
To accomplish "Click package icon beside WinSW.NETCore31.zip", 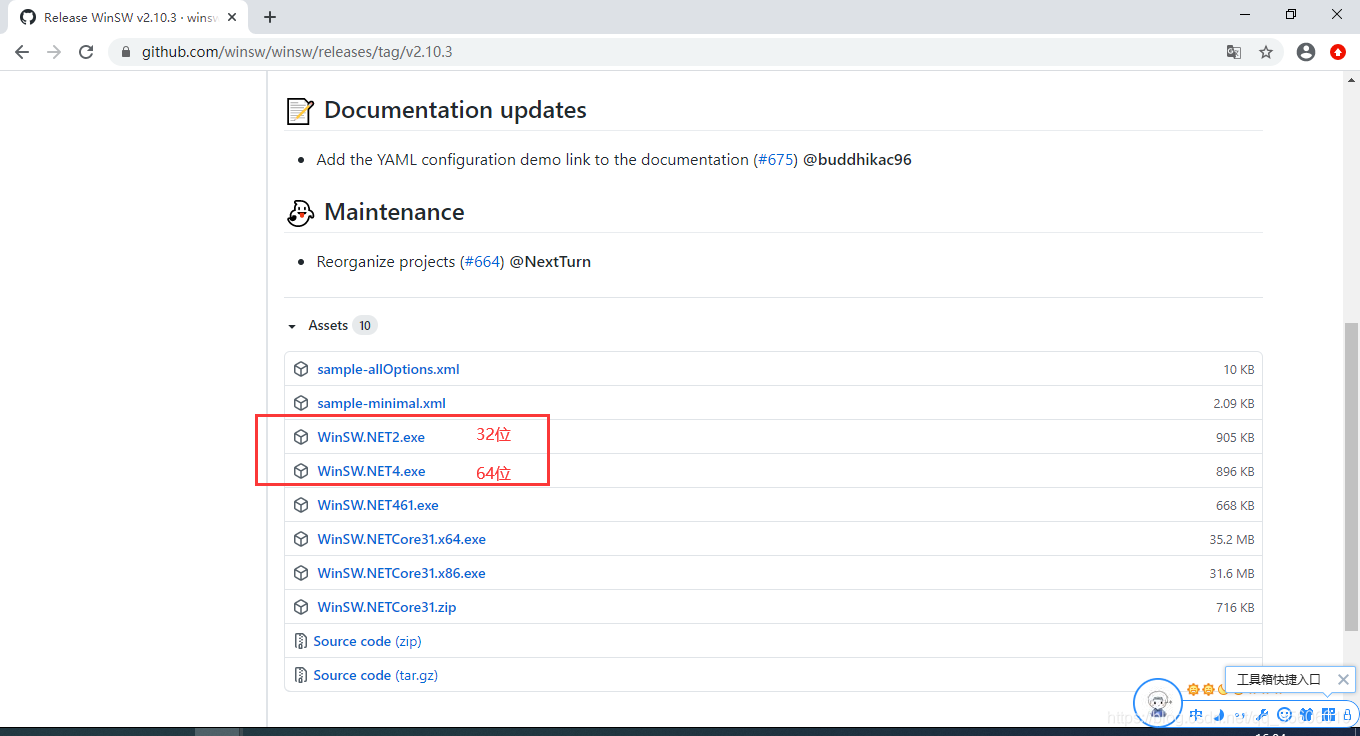I will pos(301,607).
